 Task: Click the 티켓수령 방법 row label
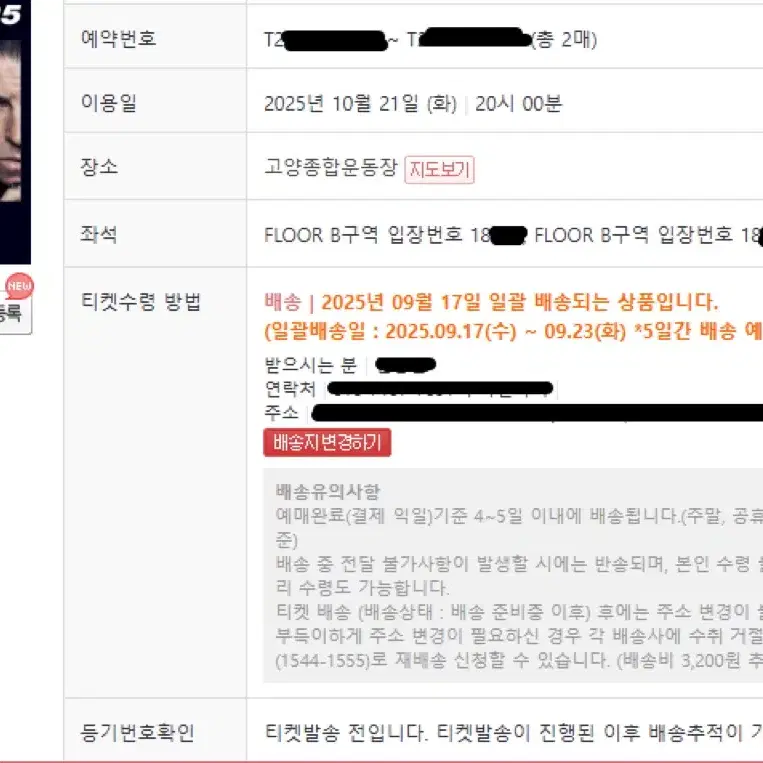(x=141, y=302)
